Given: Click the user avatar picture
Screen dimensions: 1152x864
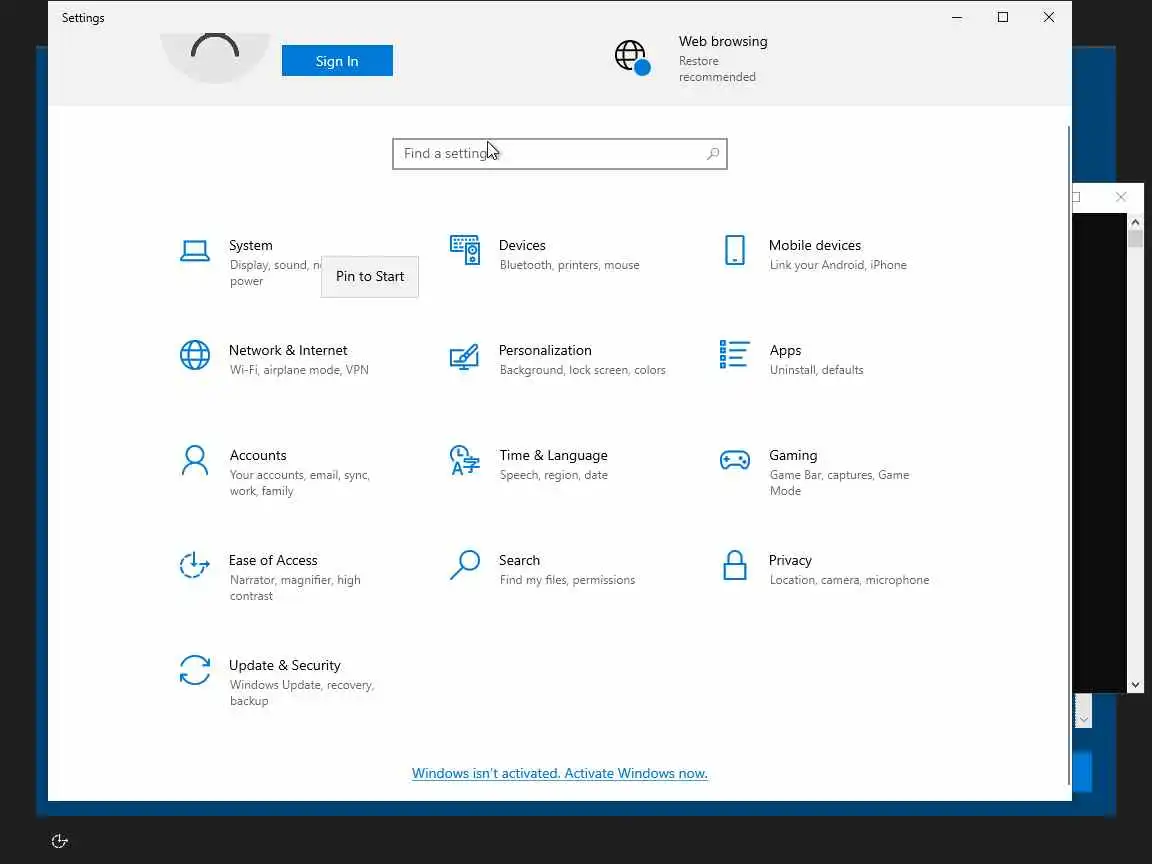Looking at the screenshot, I should tap(215, 57).
